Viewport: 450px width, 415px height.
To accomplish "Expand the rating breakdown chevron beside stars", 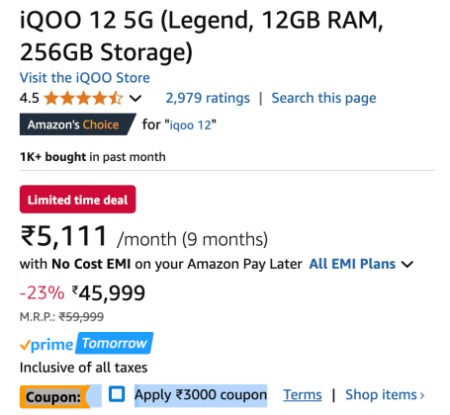I will pos(135,99).
